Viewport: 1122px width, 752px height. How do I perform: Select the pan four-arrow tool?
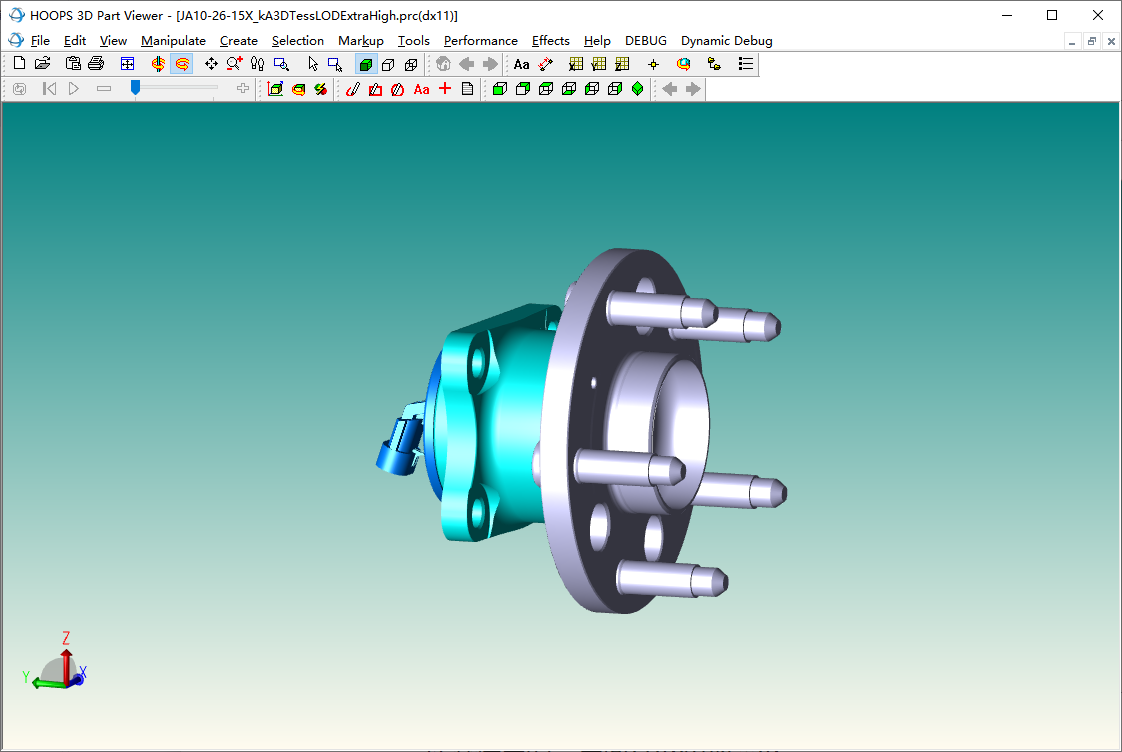click(x=211, y=64)
